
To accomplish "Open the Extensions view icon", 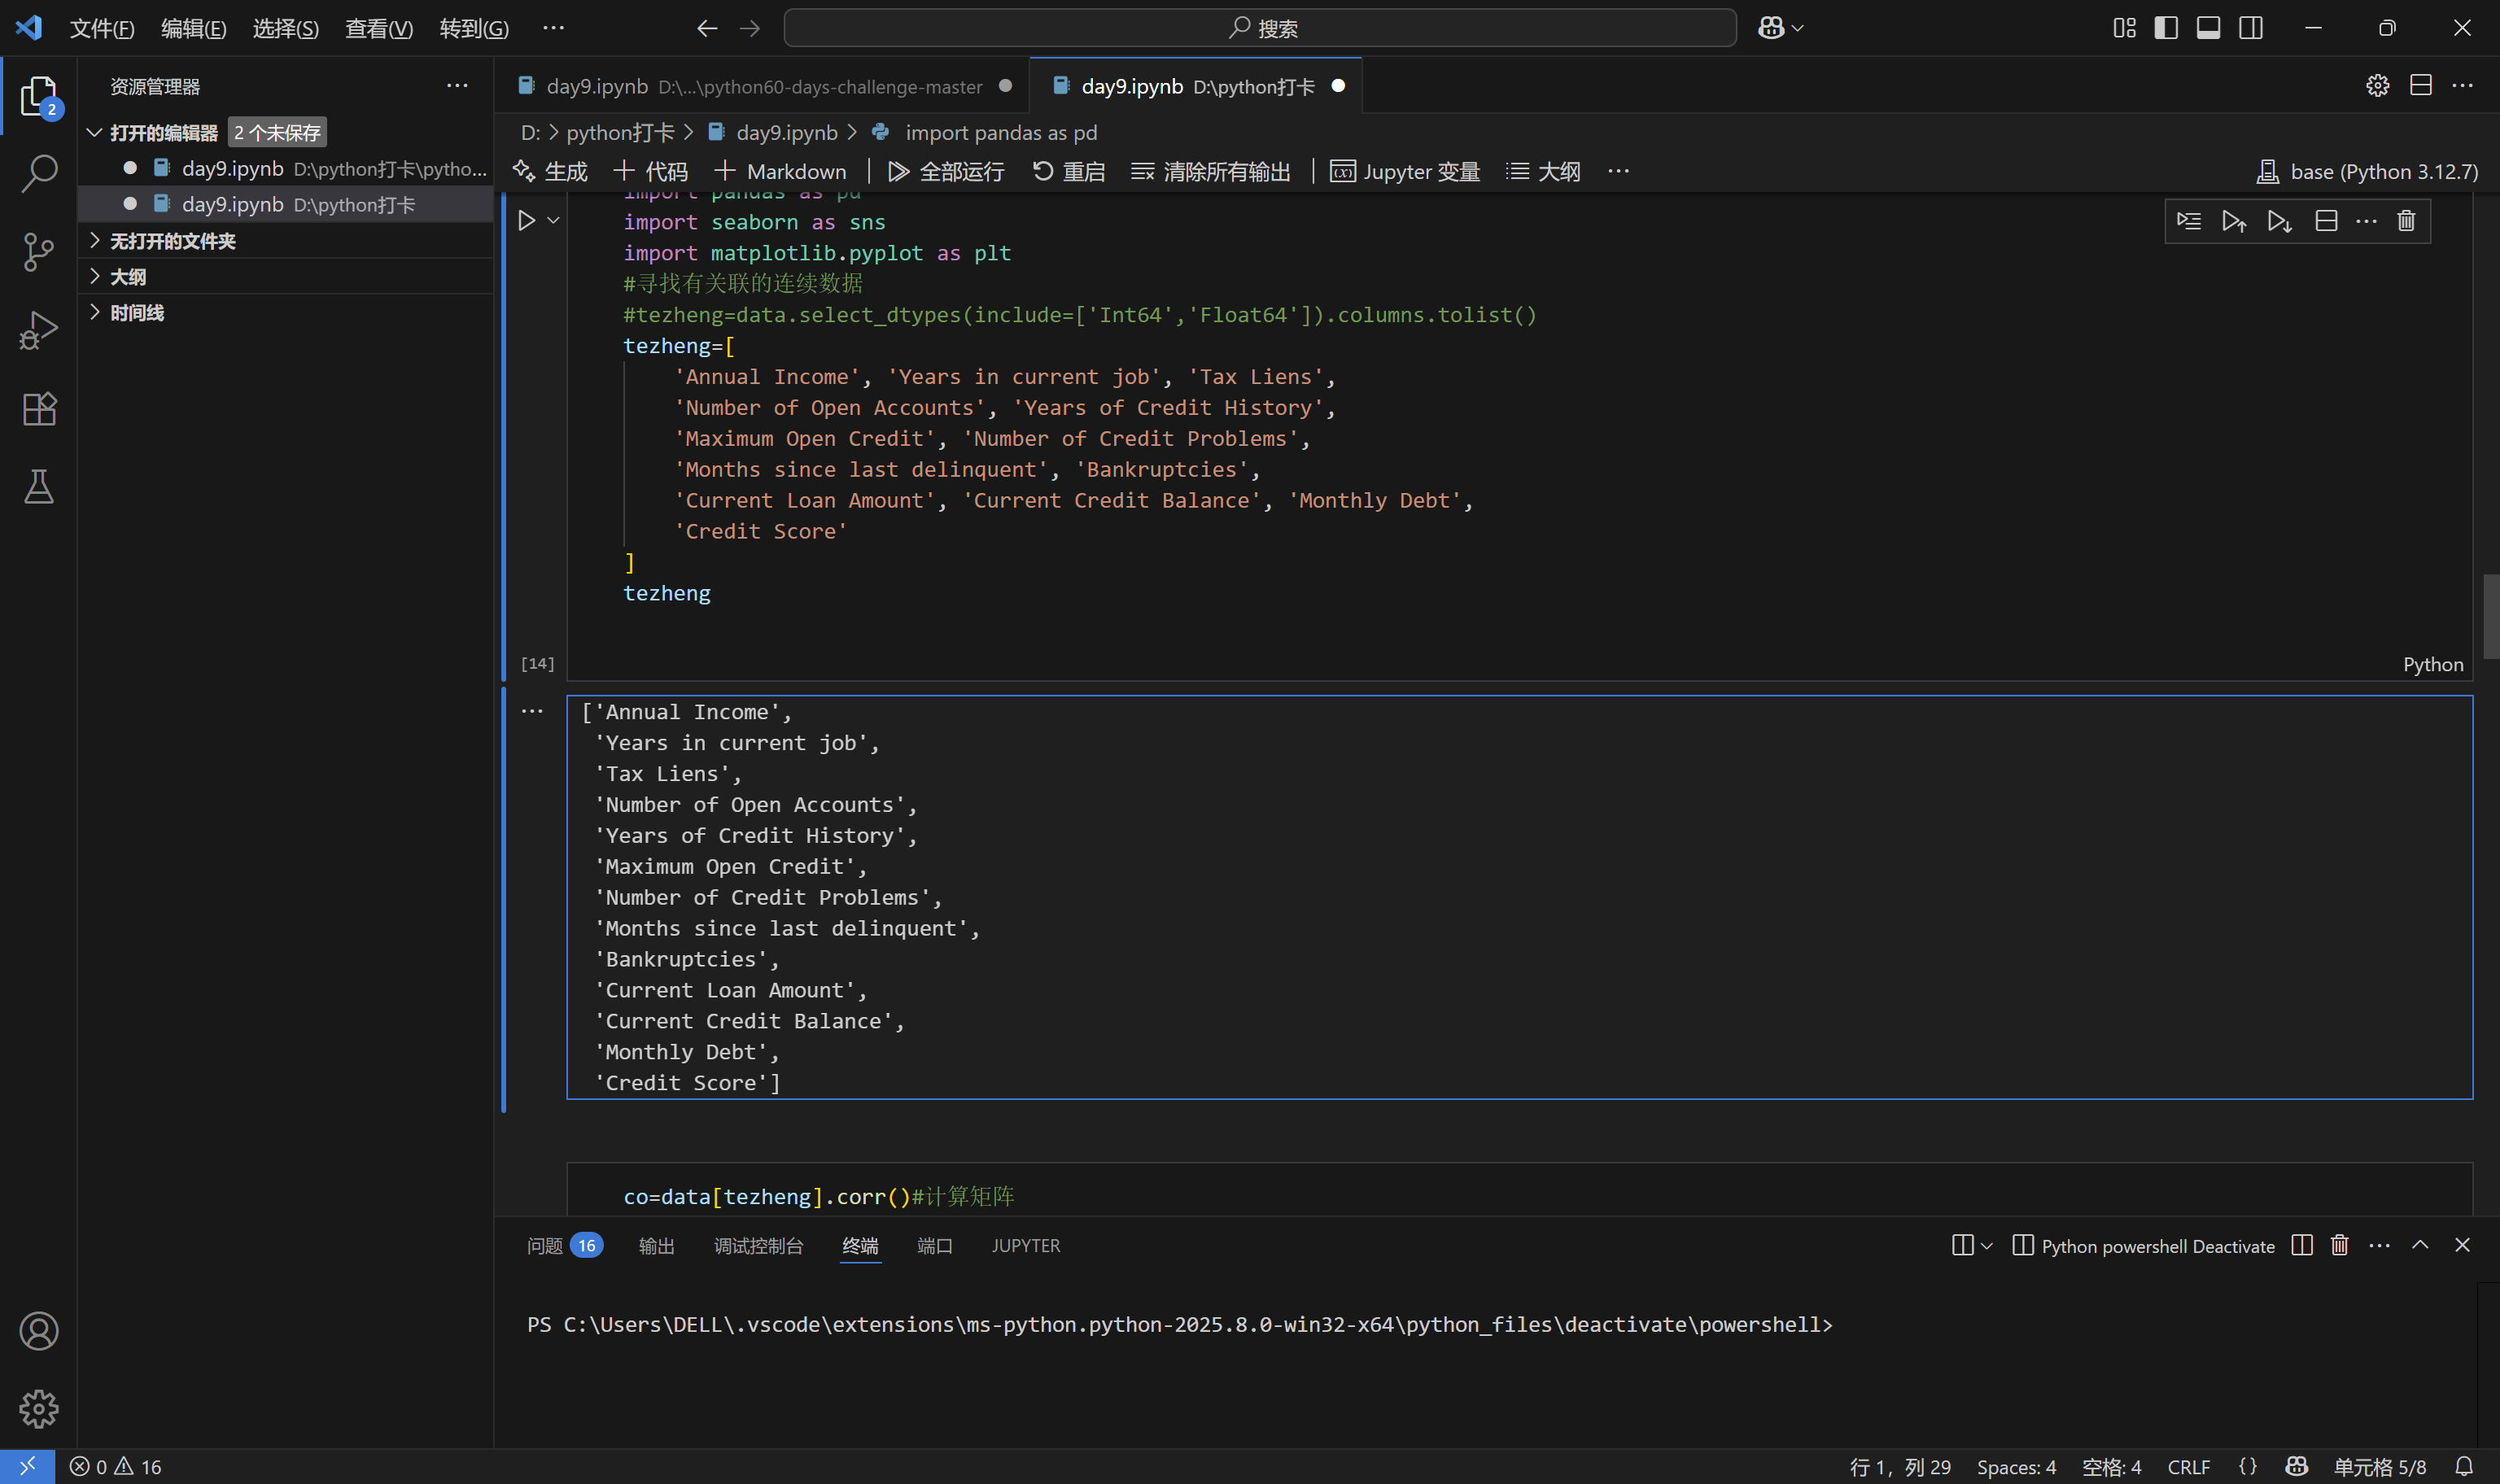I will pyautogui.click(x=38, y=409).
